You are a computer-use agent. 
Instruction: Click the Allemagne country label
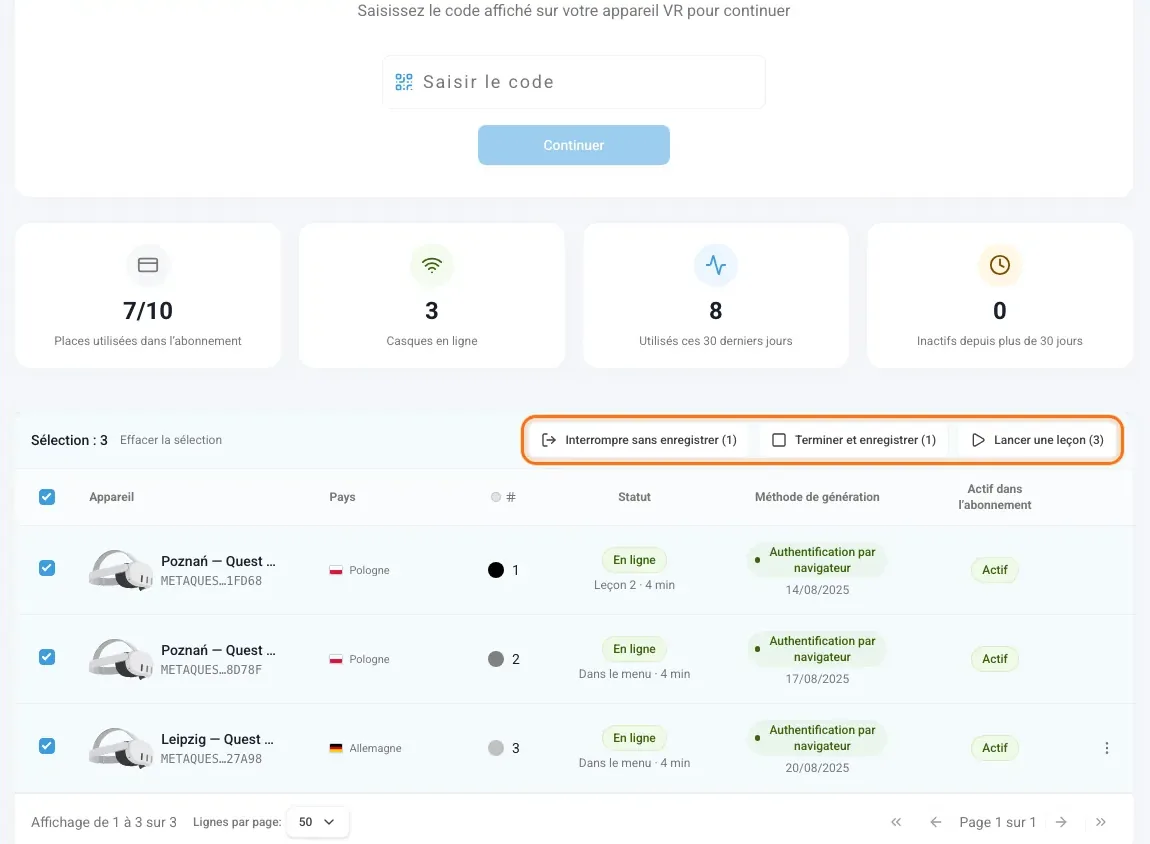click(376, 748)
